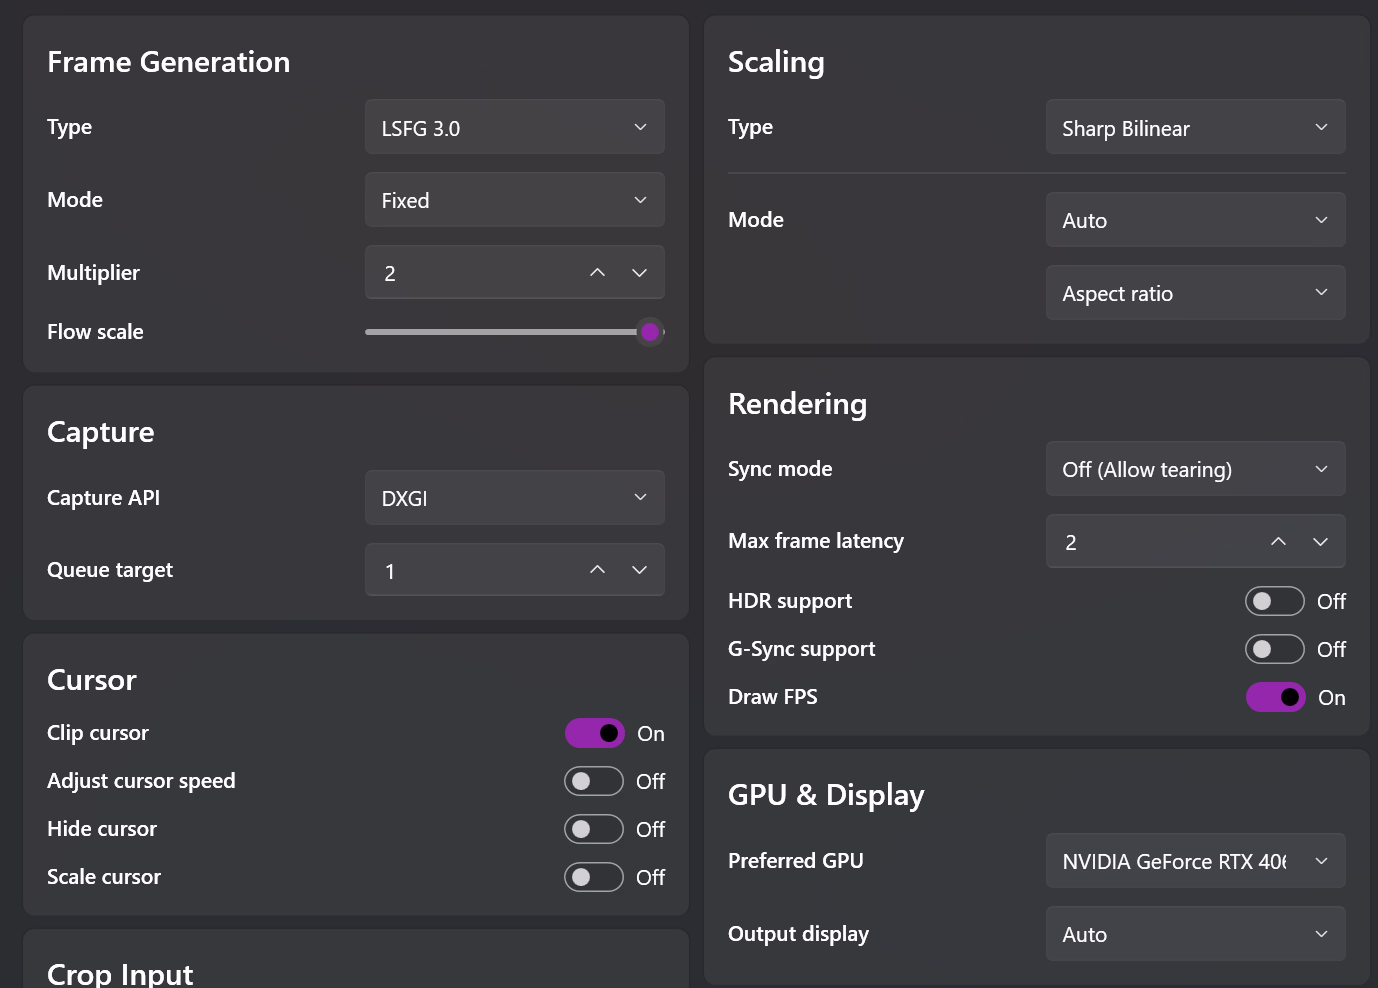The width and height of the screenshot is (1378, 988).
Task: Increase Max frame latency with the up arrow
Action: 1278,542
